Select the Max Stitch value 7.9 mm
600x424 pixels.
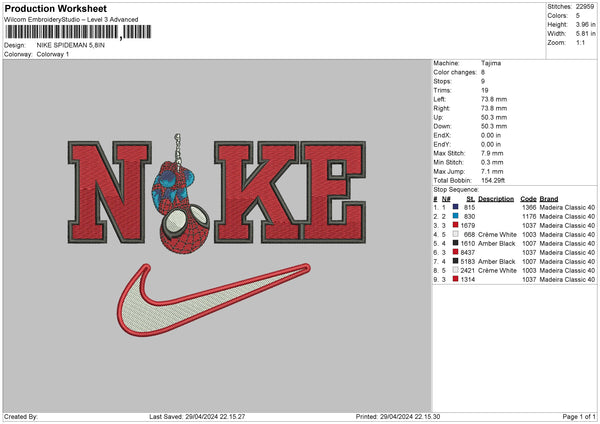tap(492, 153)
